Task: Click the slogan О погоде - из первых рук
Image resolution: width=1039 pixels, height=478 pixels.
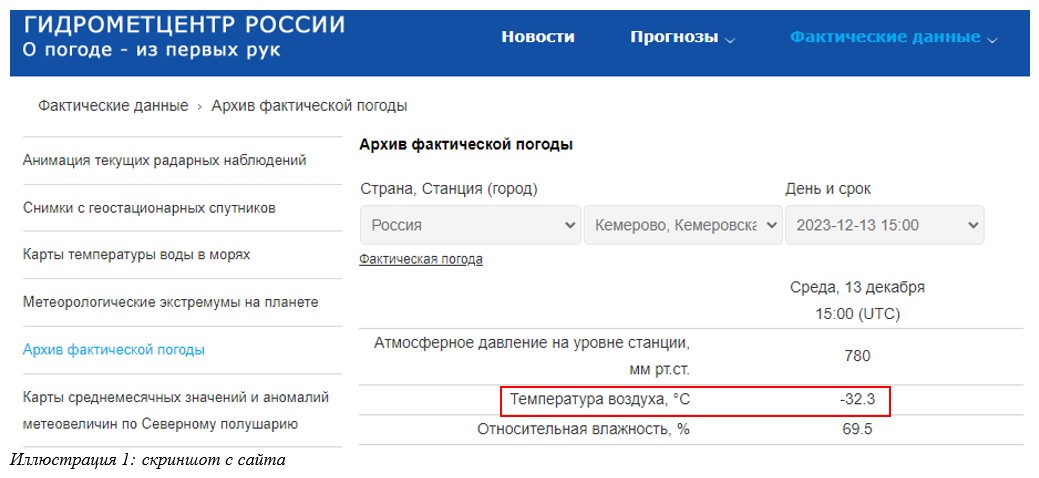Action: 152,50
